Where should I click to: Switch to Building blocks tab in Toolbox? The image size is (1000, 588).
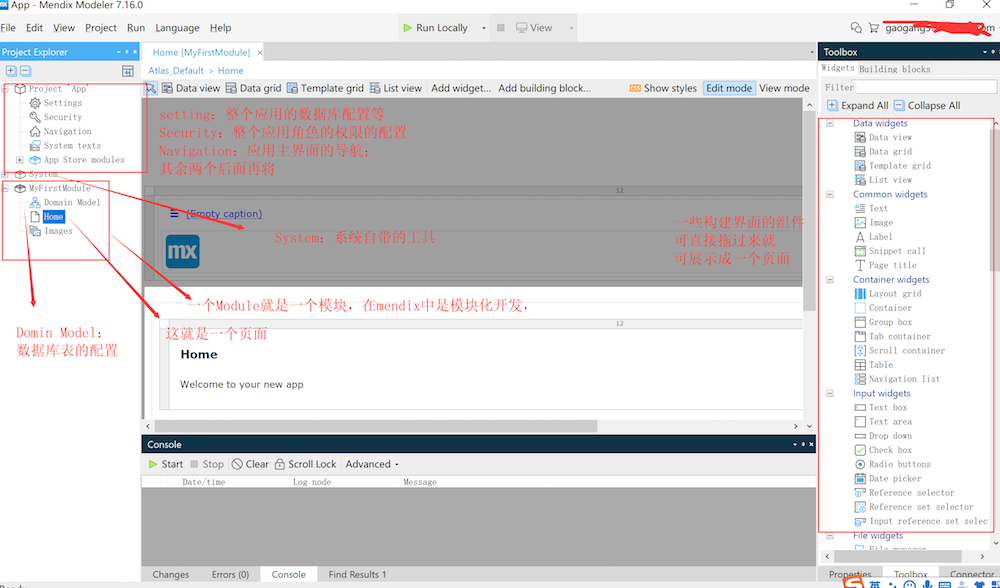(894, 69)
